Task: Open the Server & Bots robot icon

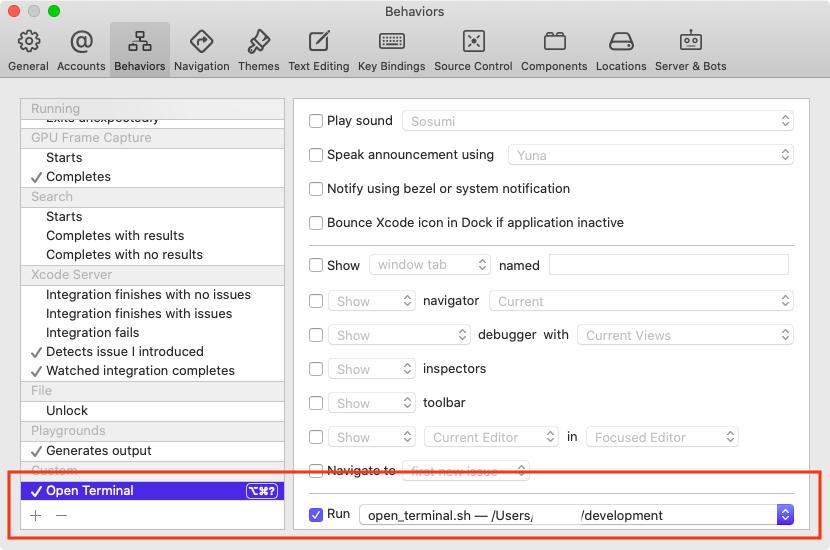Action: (x=691, y=41)
